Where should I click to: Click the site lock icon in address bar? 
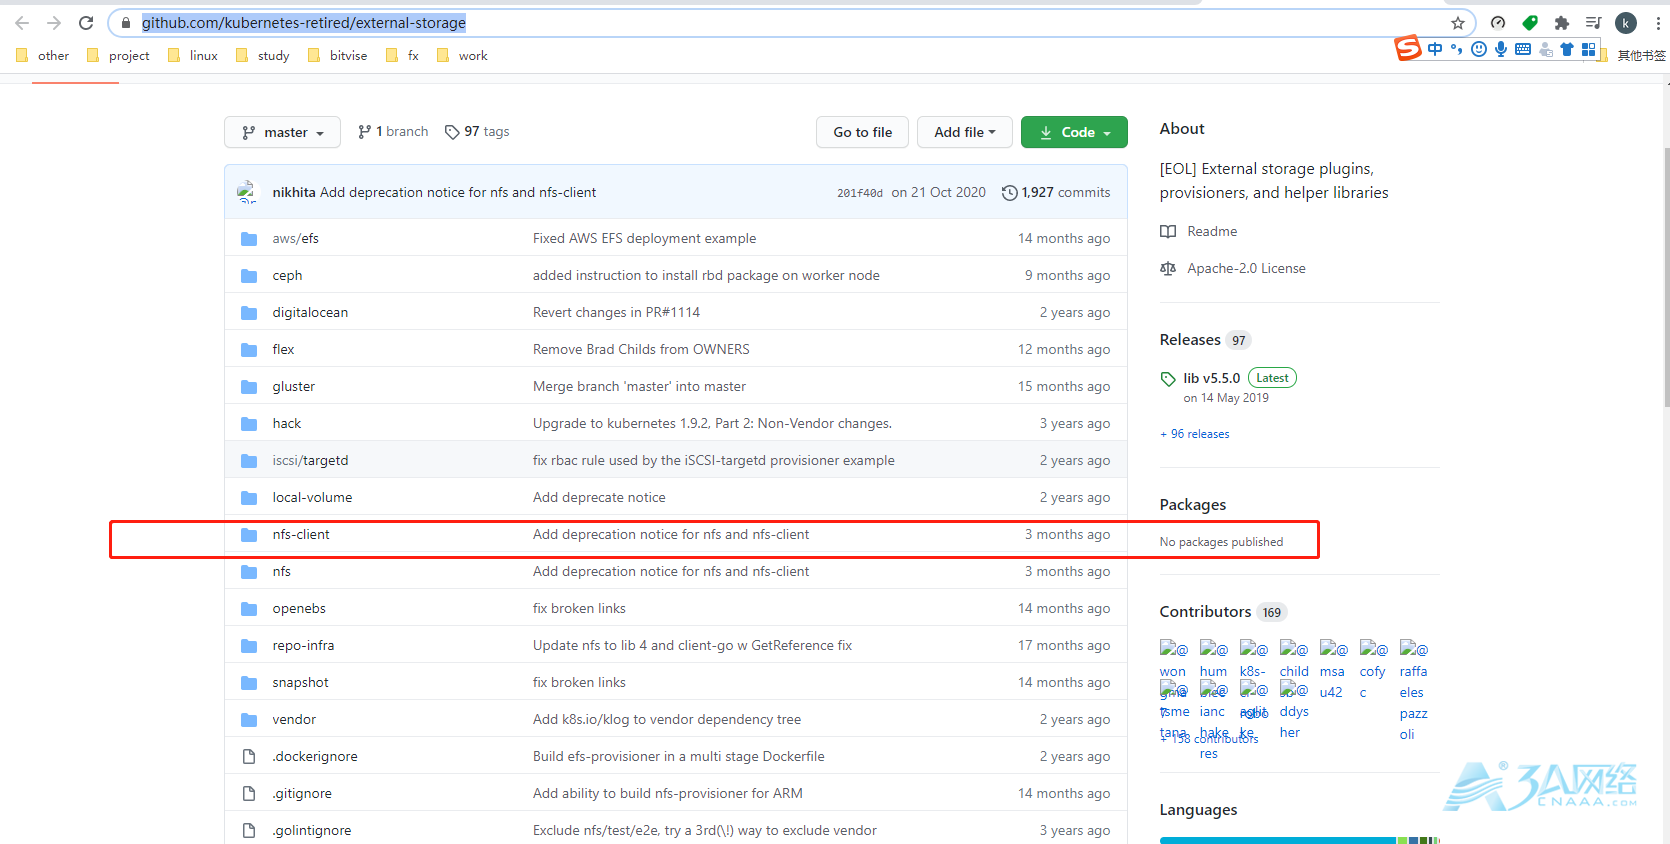tap(126, 23)
